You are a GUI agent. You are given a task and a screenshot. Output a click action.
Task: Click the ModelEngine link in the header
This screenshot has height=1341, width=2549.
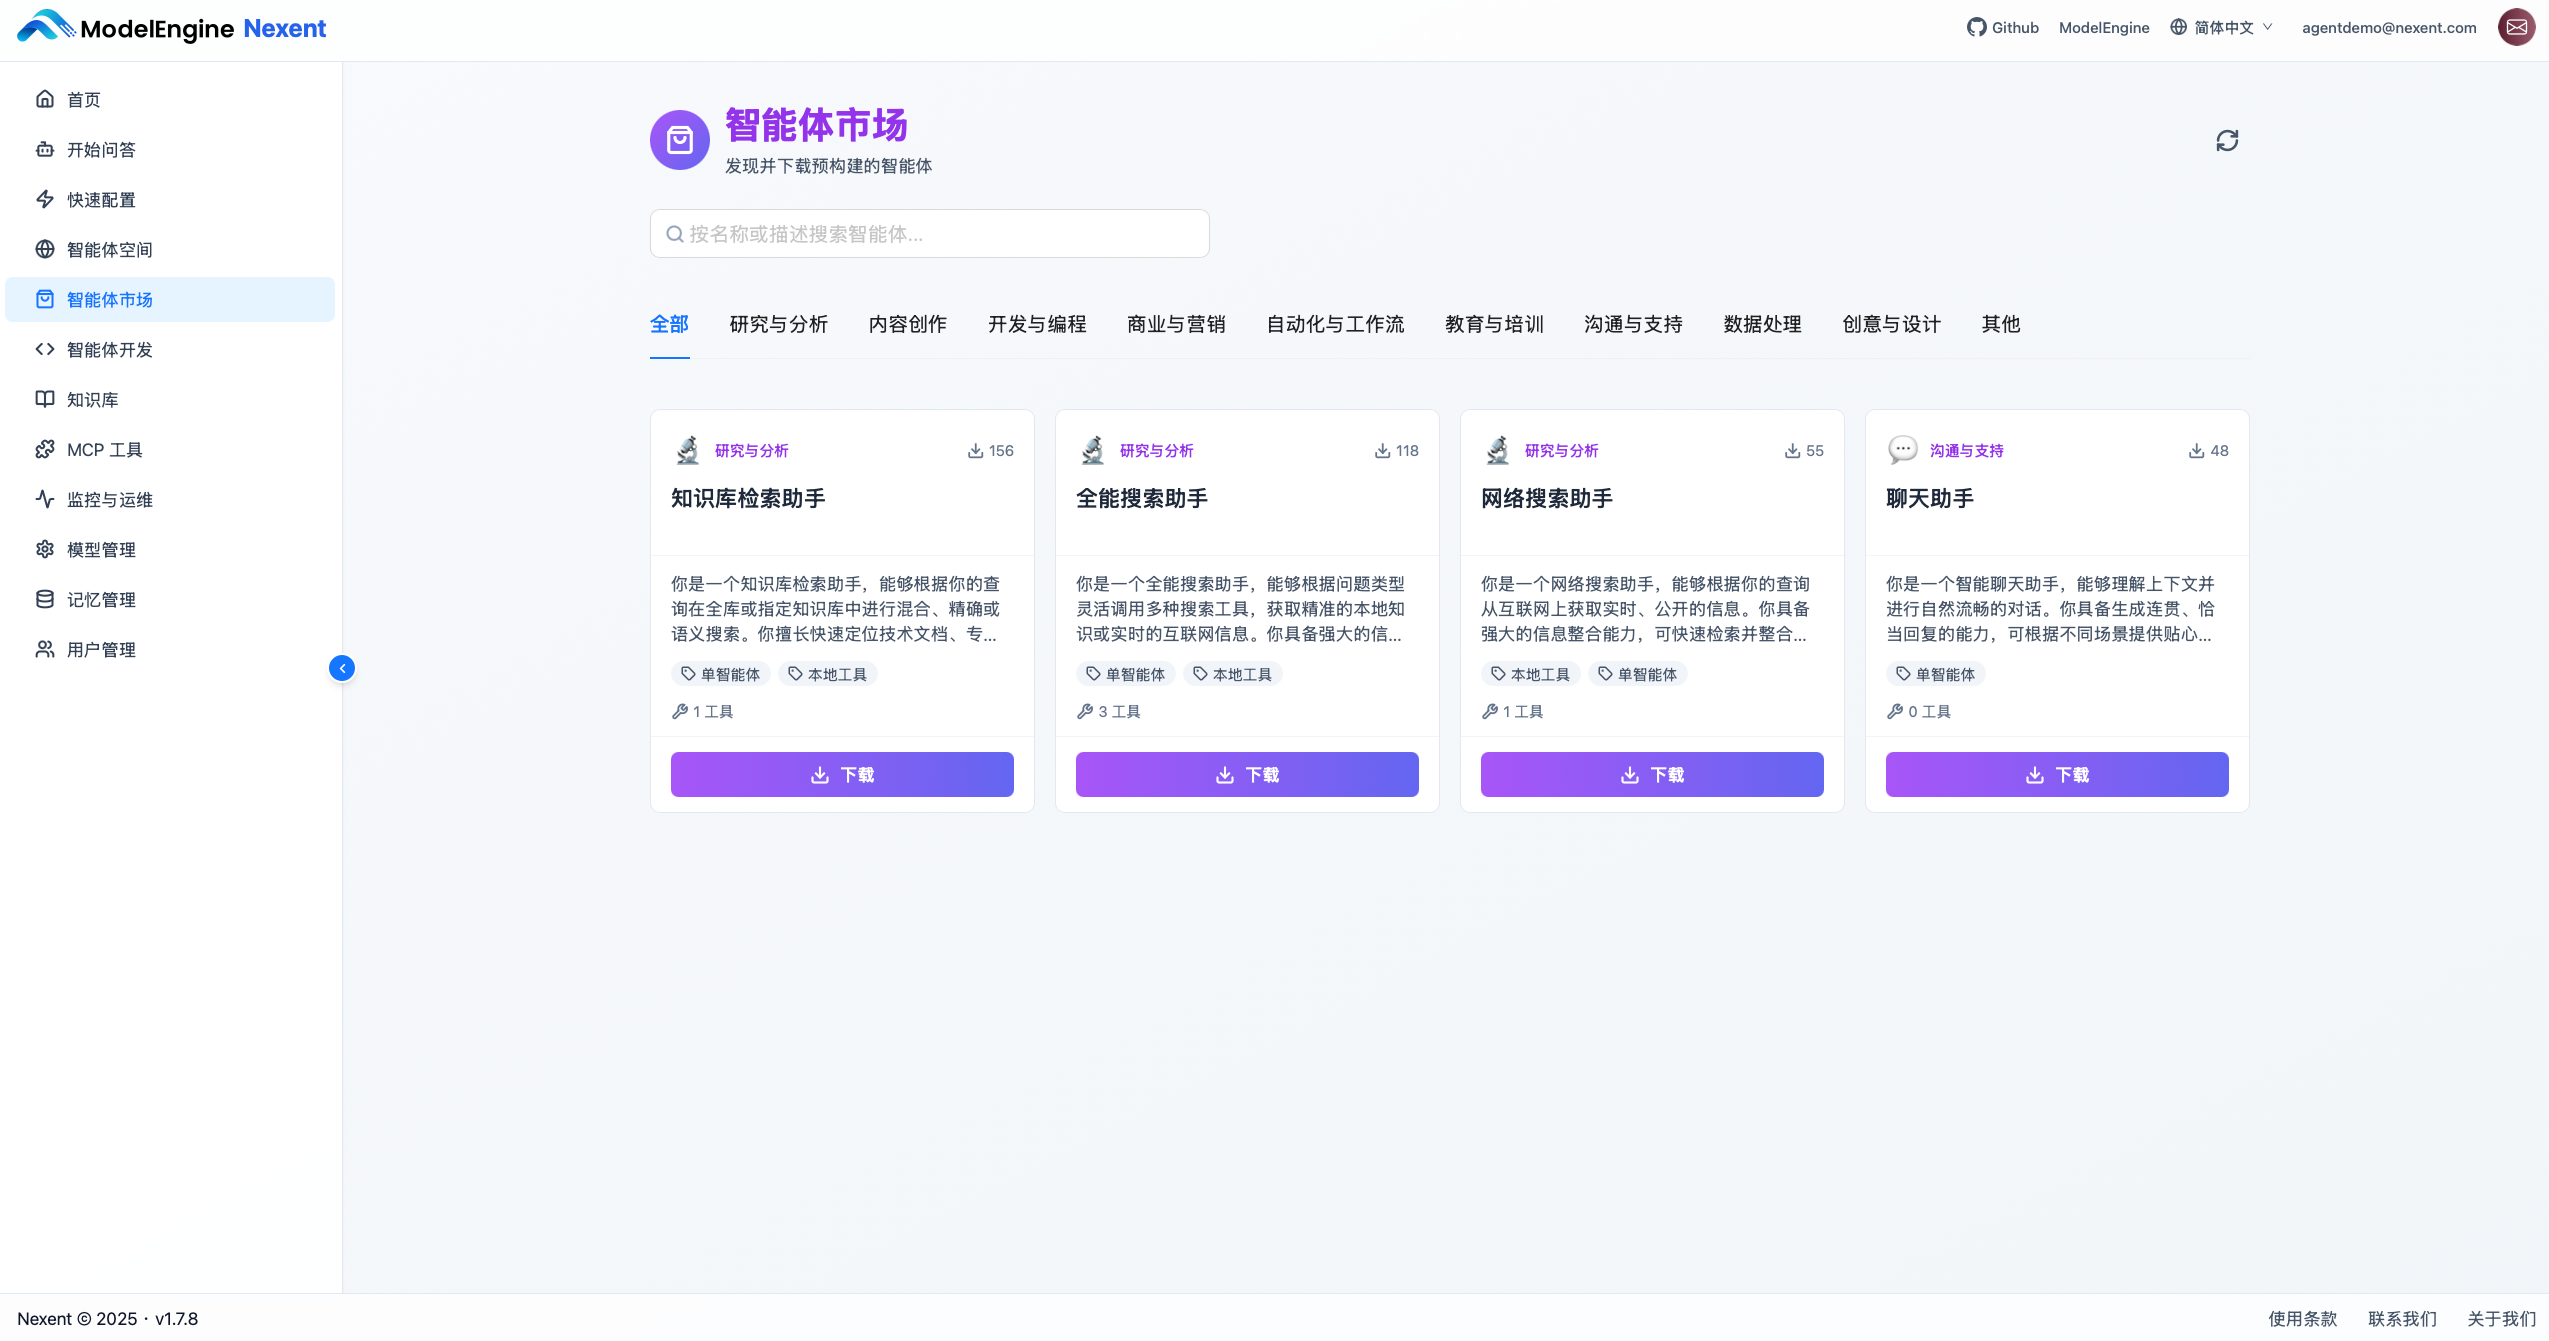(2103, 28)
